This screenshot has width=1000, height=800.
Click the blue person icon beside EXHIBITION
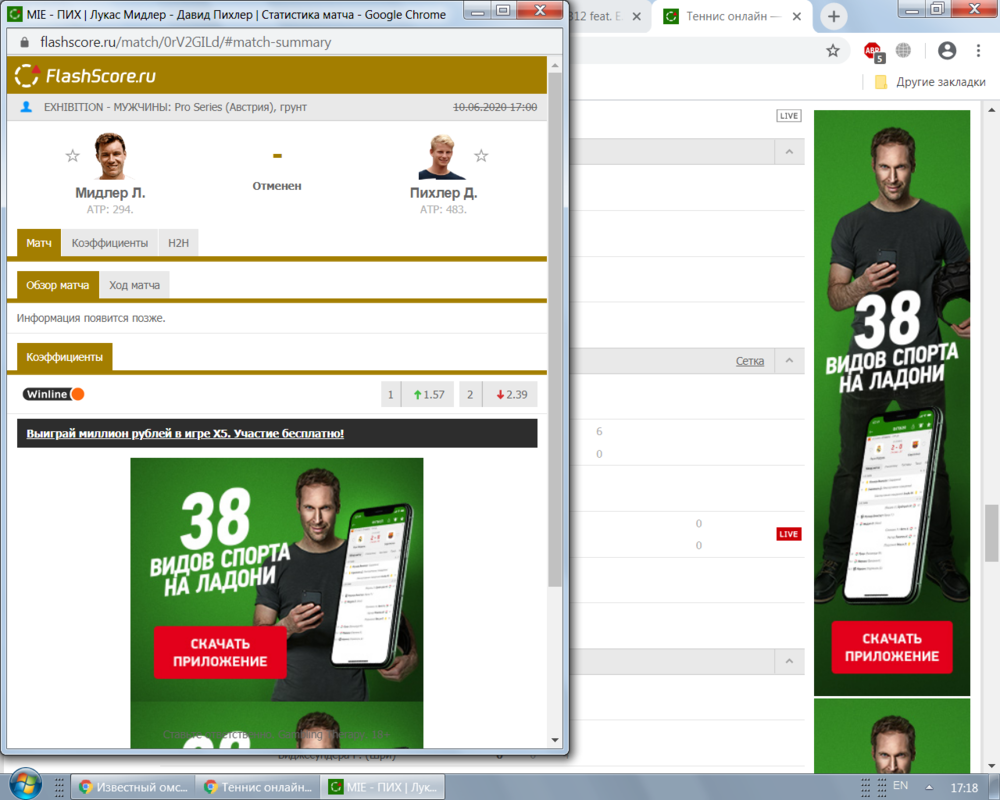[x=26, y=107]
